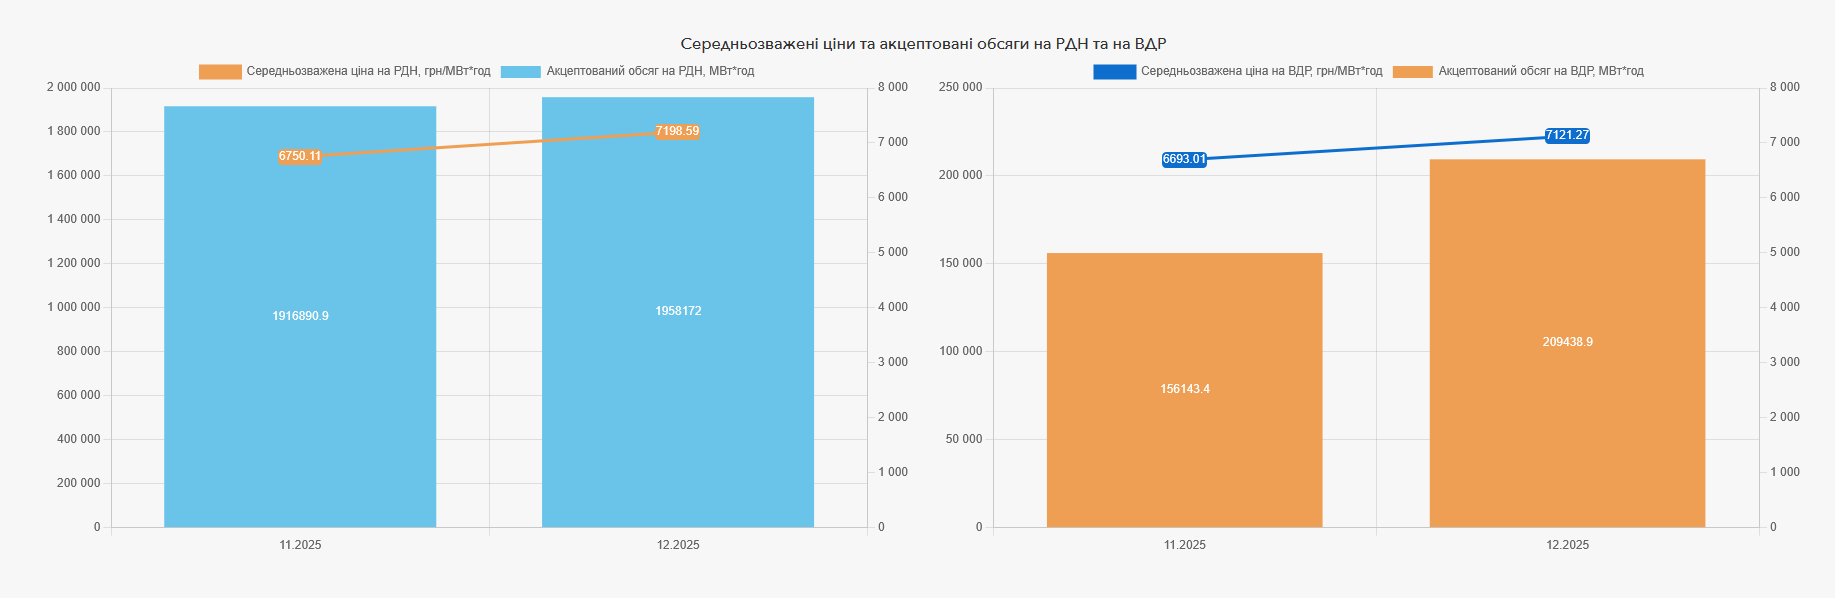Select the 7121.27 blue price point
Image resolution: width=1835 pixels, height=598 pixels.
[1567, 135]
